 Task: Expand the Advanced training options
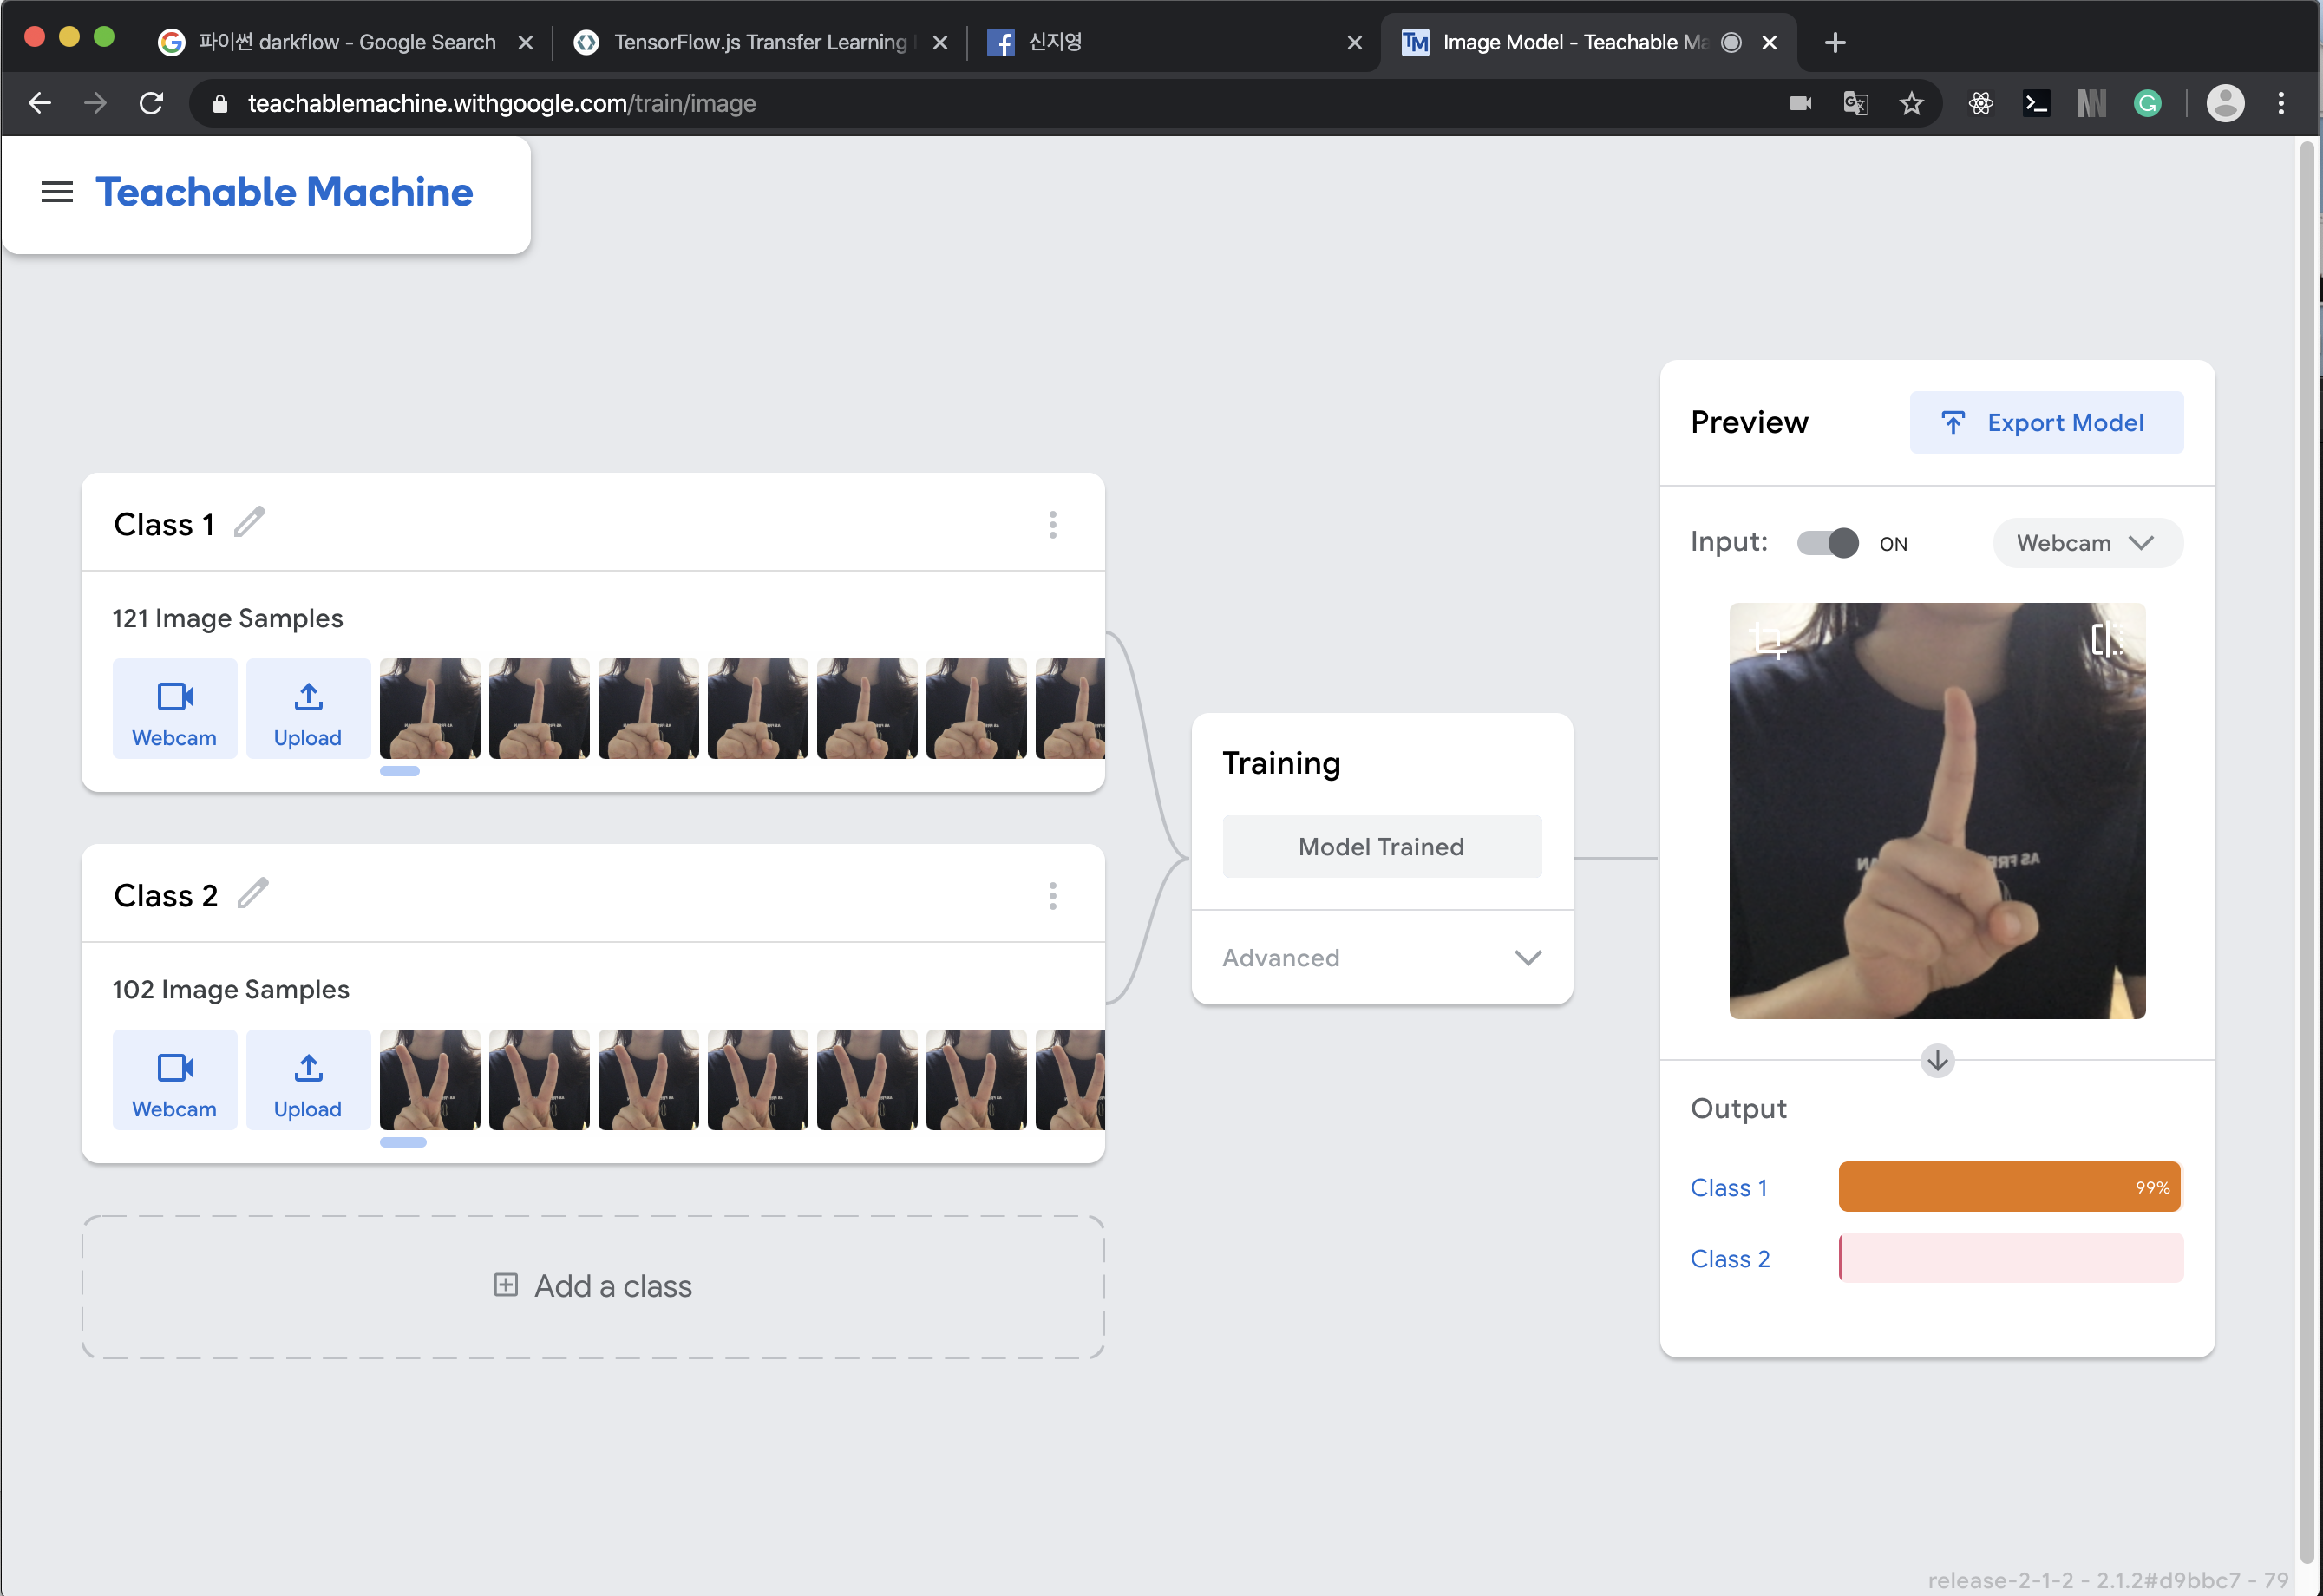click(1381, 957)
